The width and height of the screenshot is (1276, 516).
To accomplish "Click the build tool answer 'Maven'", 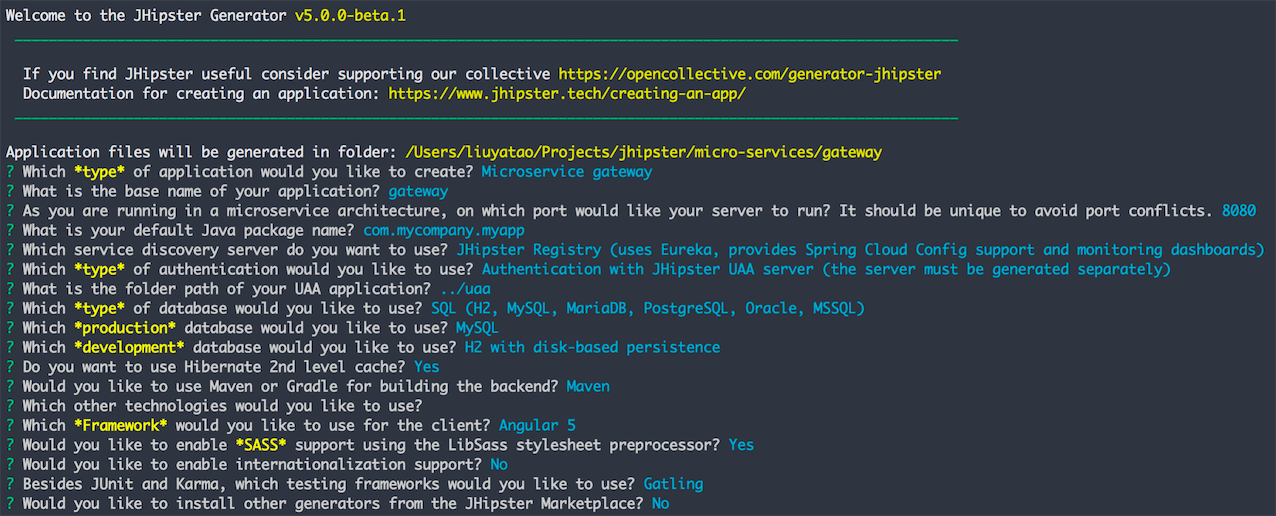I will click(x=588, y=386).
